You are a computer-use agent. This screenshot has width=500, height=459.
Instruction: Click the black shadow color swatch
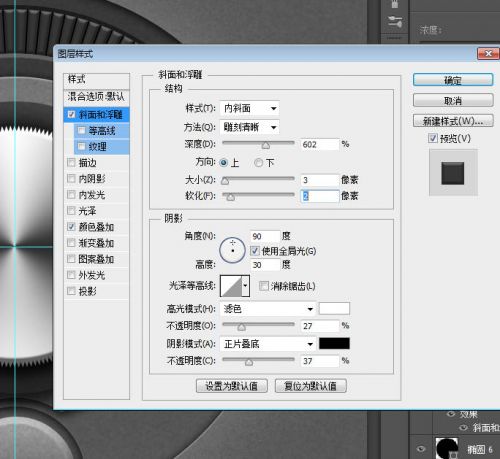click(334, 343)
